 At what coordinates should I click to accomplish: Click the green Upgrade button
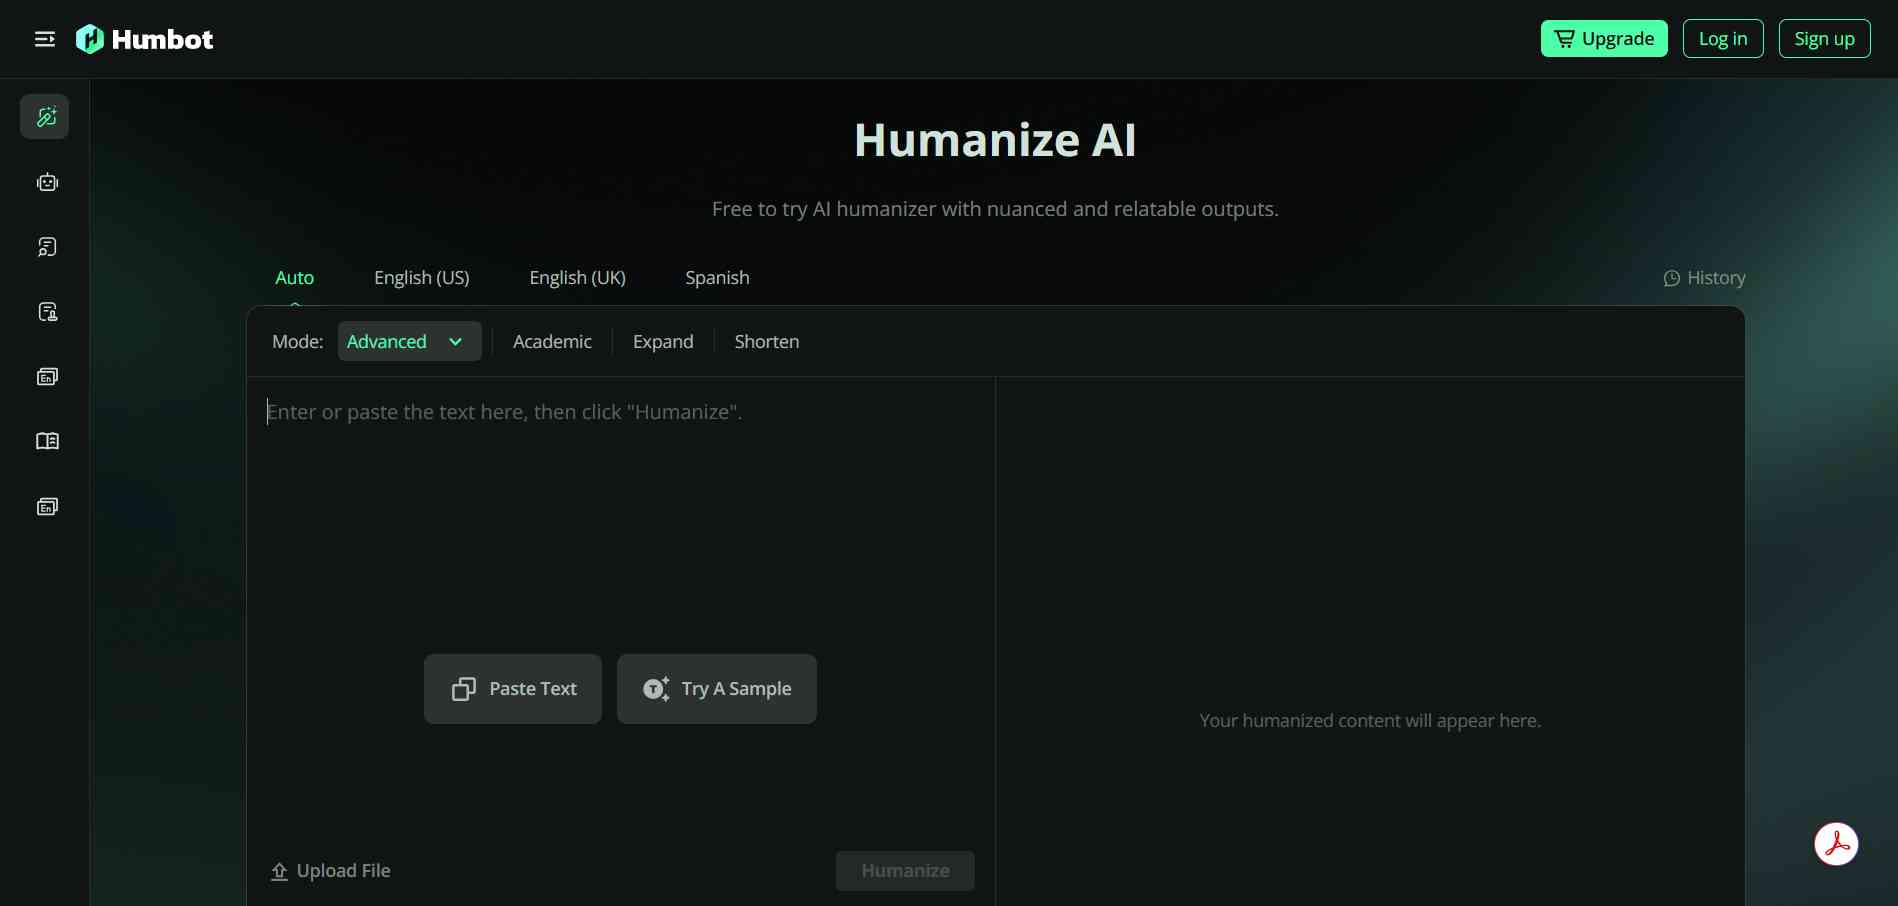coord(1604,38)
